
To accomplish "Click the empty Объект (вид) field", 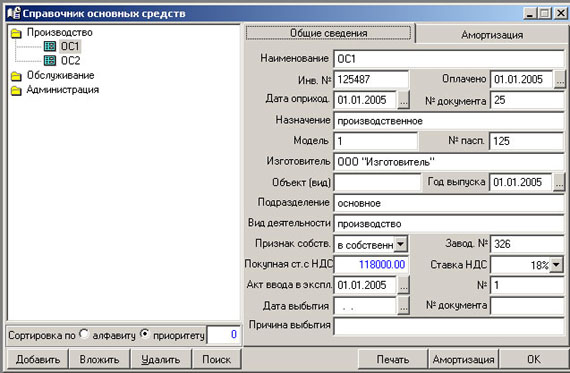I will [377, 182].
